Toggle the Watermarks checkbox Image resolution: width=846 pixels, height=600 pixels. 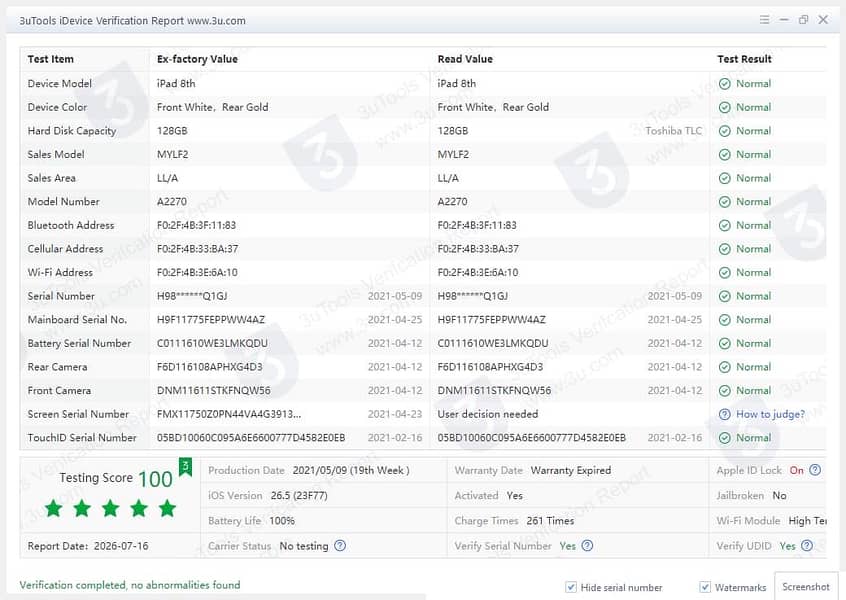point(705,587)
